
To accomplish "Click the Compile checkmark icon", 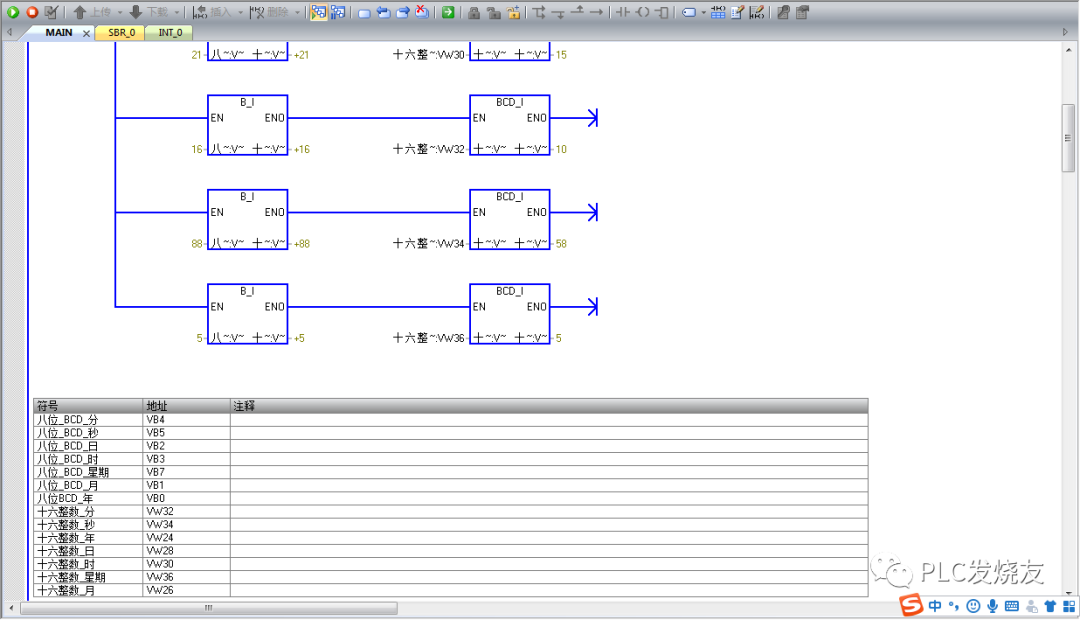I will pyautogui.click(x=51, y=12).
